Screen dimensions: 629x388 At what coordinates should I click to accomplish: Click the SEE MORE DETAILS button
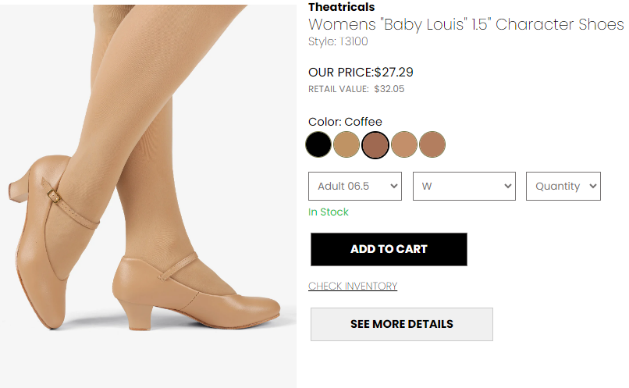pos(402,324)
